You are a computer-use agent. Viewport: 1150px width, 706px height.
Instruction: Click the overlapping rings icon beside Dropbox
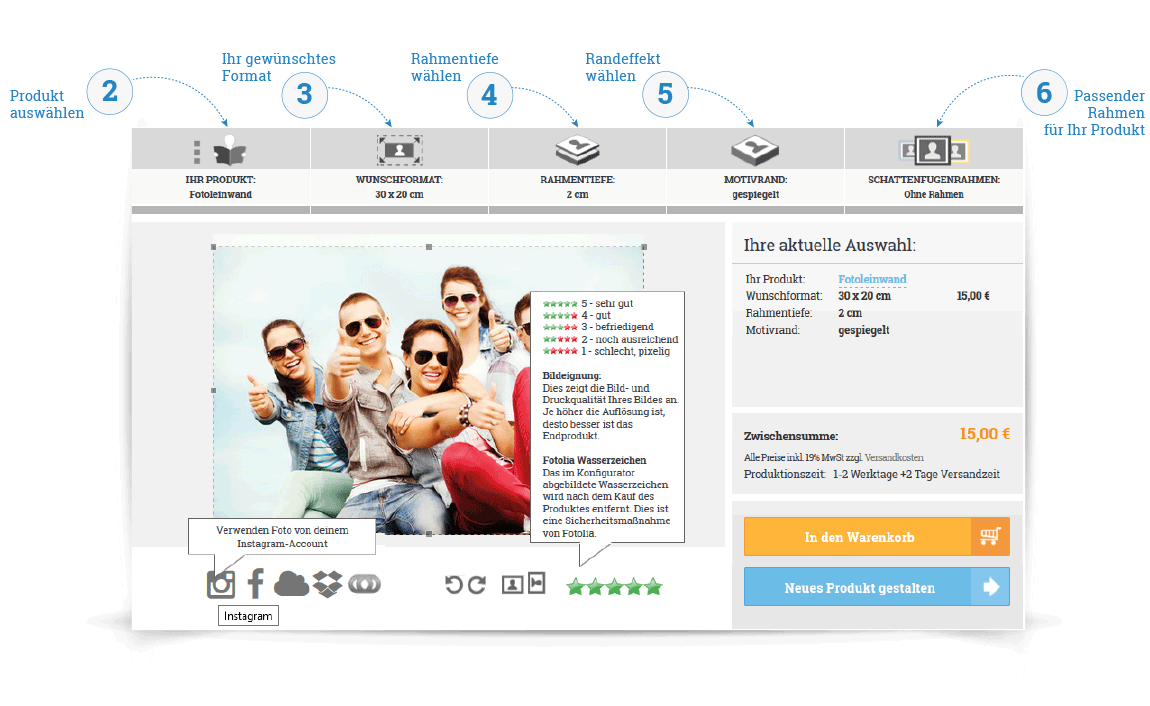click(x=364, y=584)
